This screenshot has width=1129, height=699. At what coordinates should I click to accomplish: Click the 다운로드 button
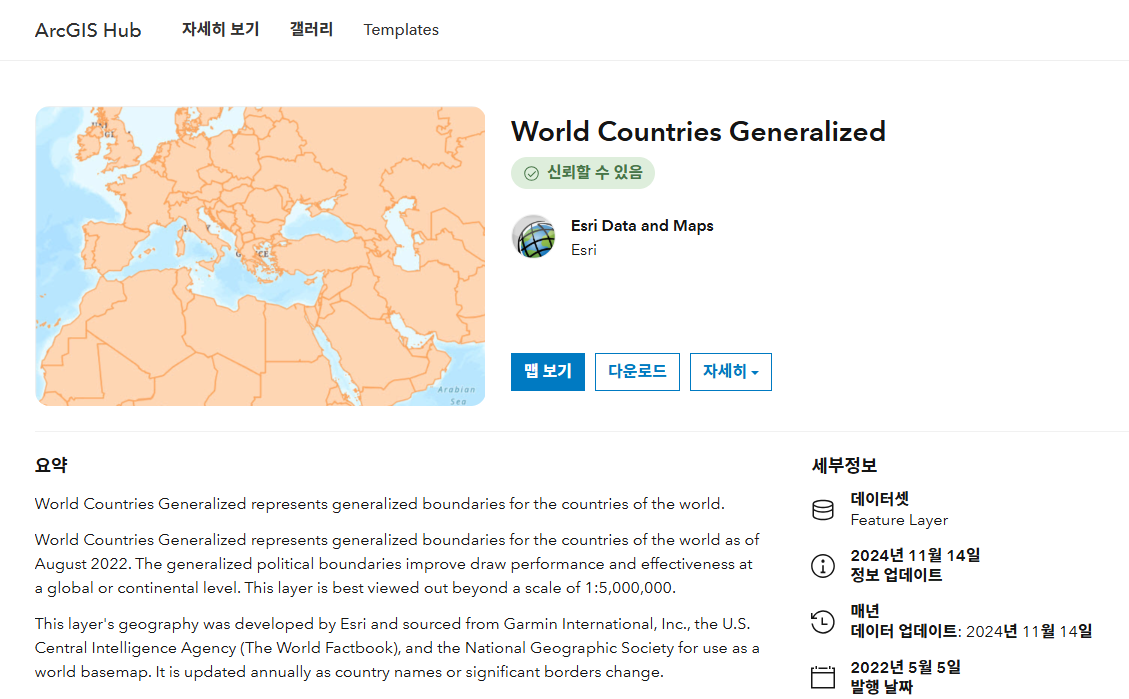(x=637, y=371)
